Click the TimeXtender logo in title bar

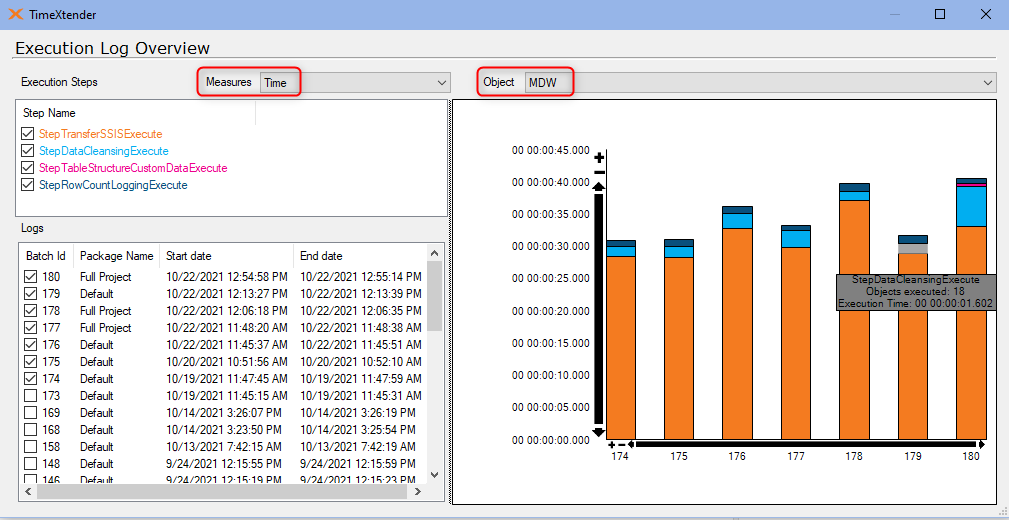[16, 14]
